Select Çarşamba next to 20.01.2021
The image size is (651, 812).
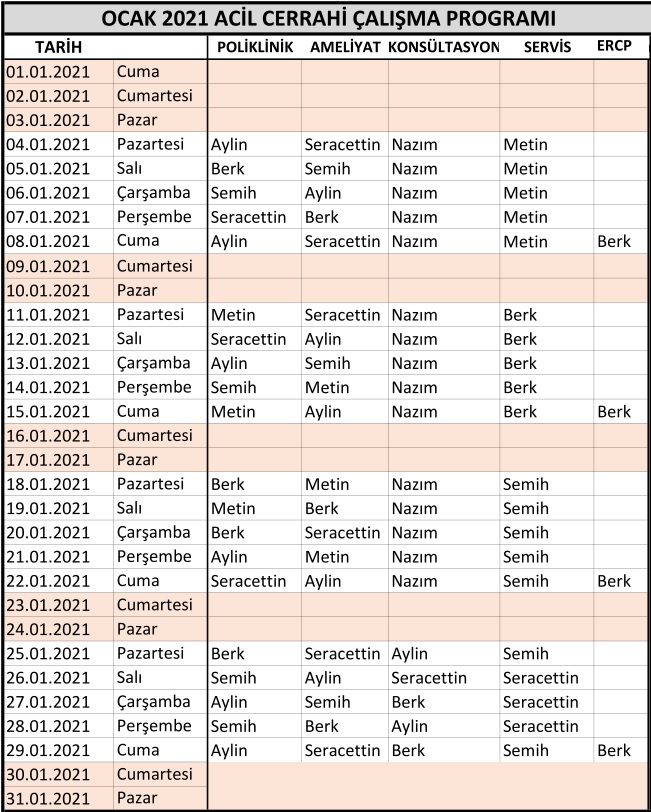click(153, 532)
